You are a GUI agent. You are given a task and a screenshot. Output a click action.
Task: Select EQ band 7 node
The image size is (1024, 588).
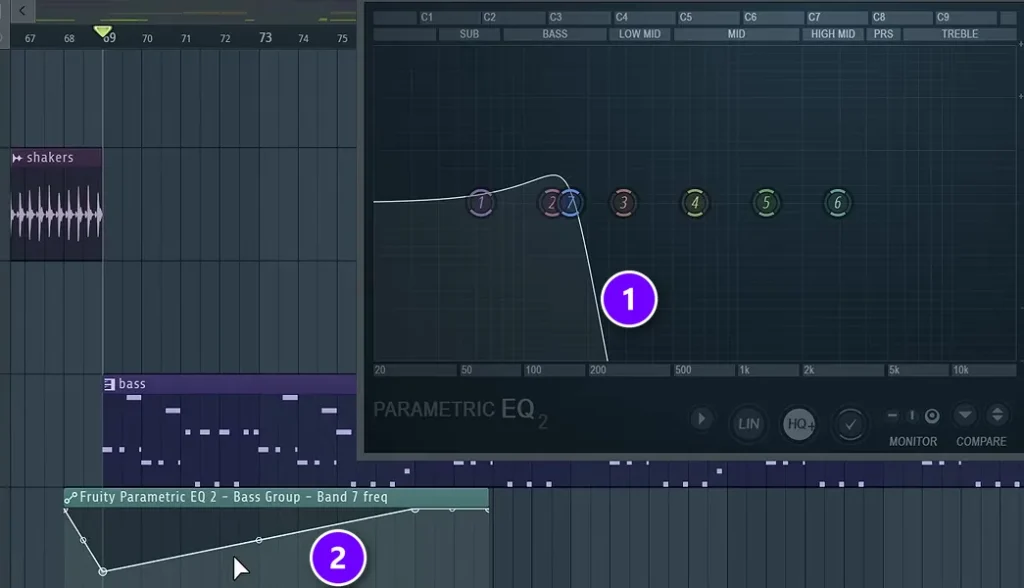(571, 203)
